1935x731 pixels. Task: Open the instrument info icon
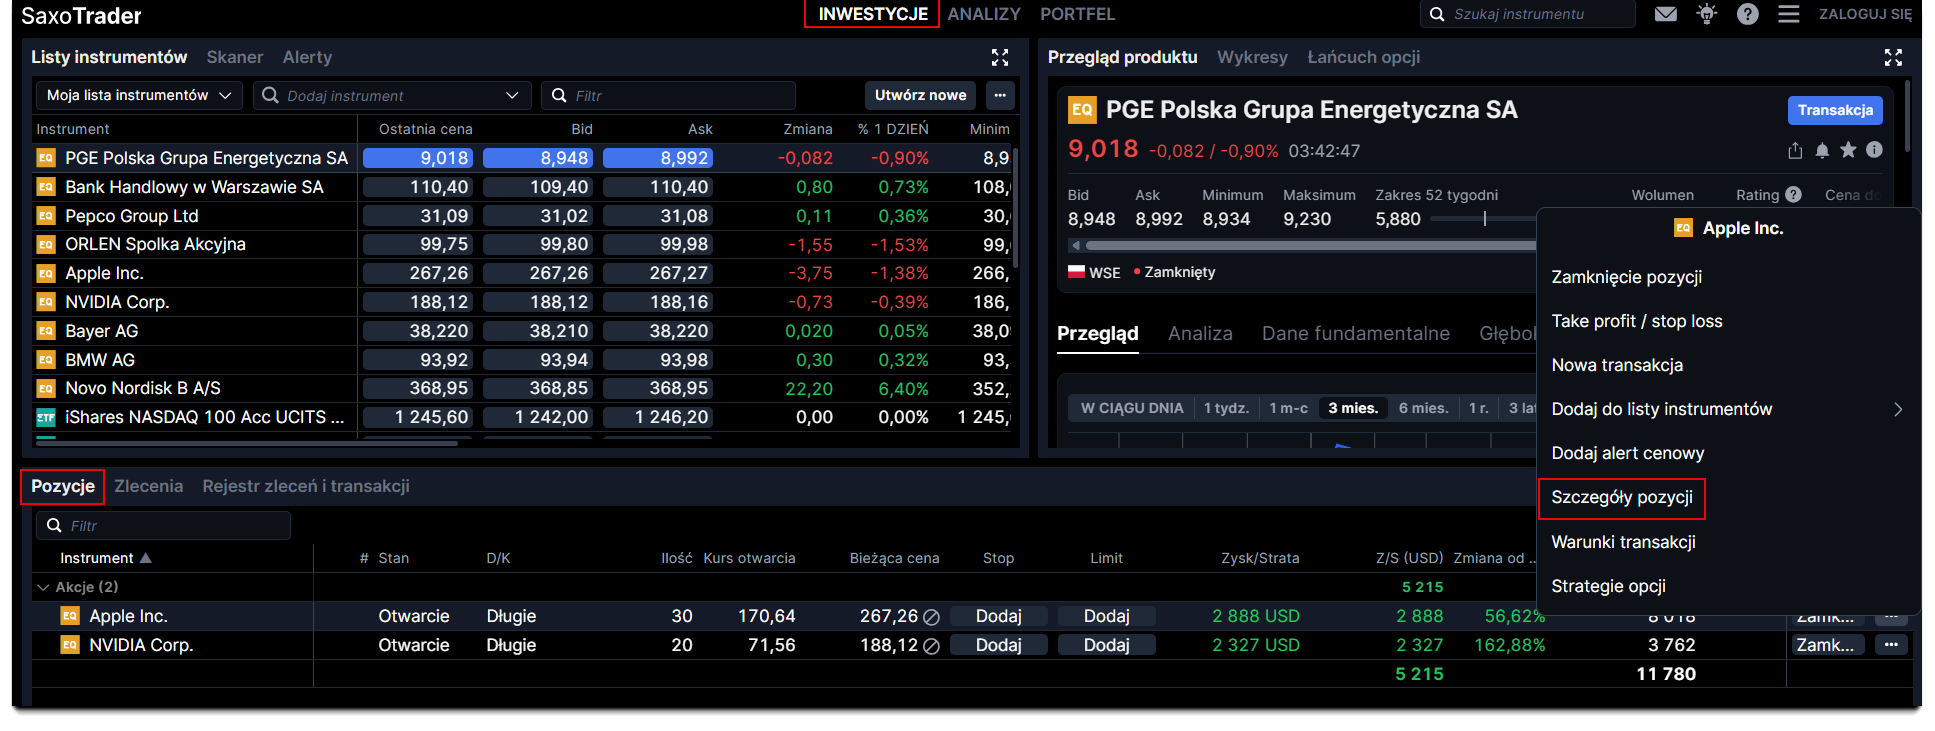point(1874,150)
